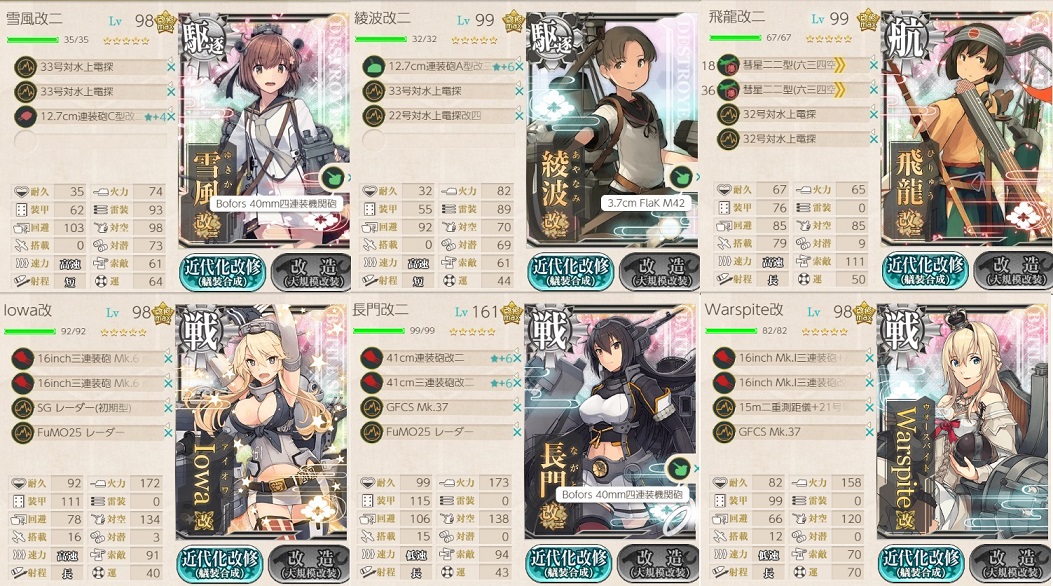Click 雪風改二's 近代化改修 button
The image size is (1053, 586).
tap(222, 272)
